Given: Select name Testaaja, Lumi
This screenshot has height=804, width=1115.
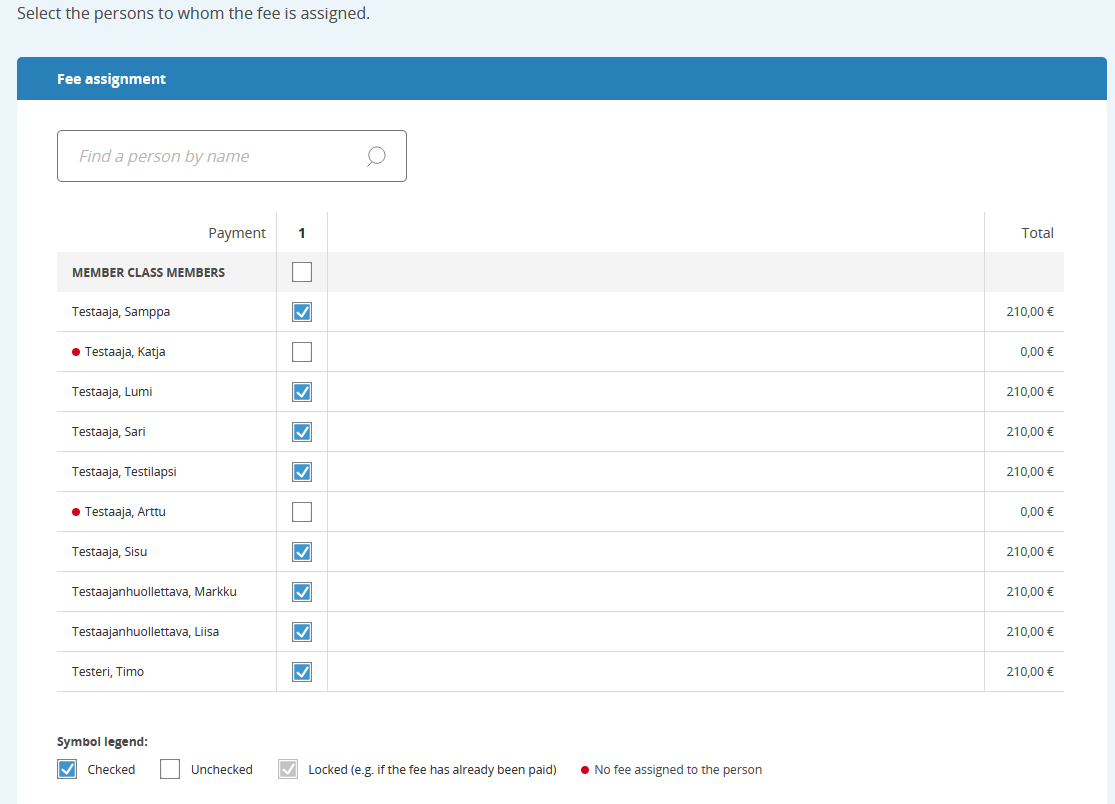Looking at the screenshot, I should point(112,391).
